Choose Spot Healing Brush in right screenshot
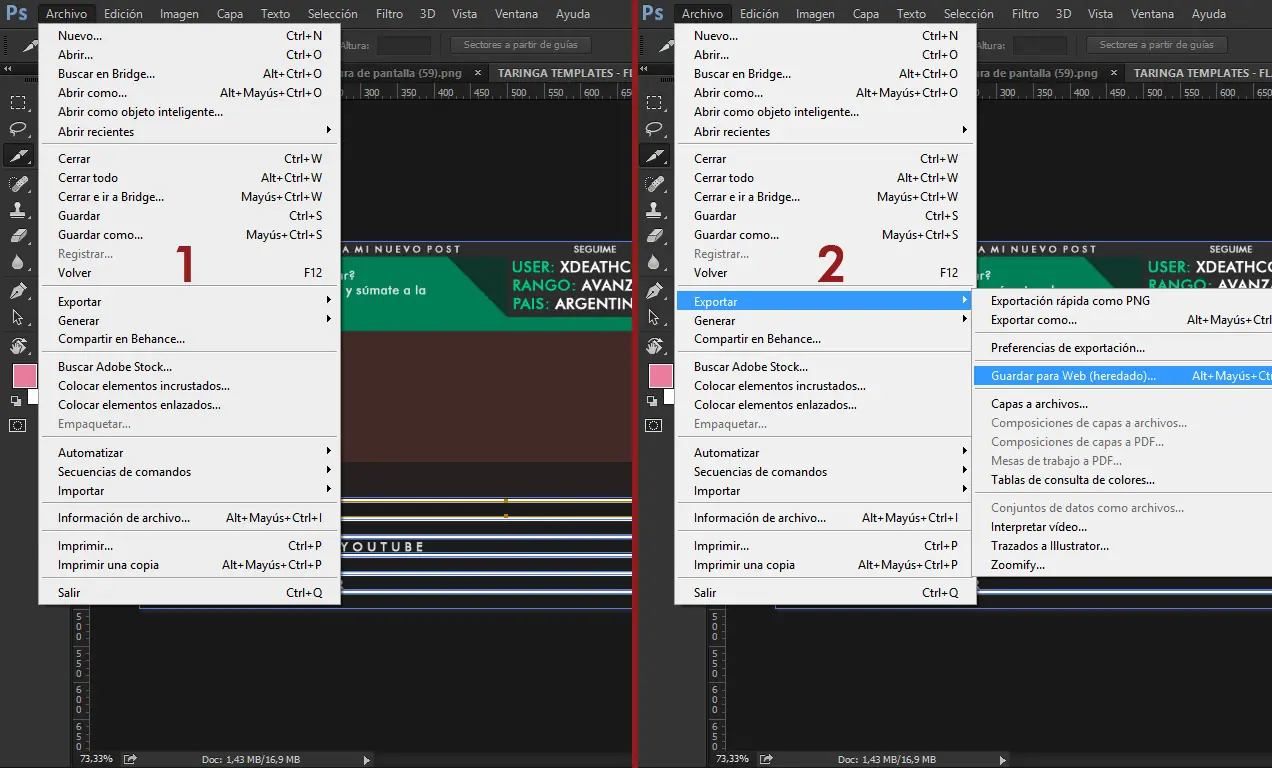This screenshot has height=768, width=1272. coord(654,183)
